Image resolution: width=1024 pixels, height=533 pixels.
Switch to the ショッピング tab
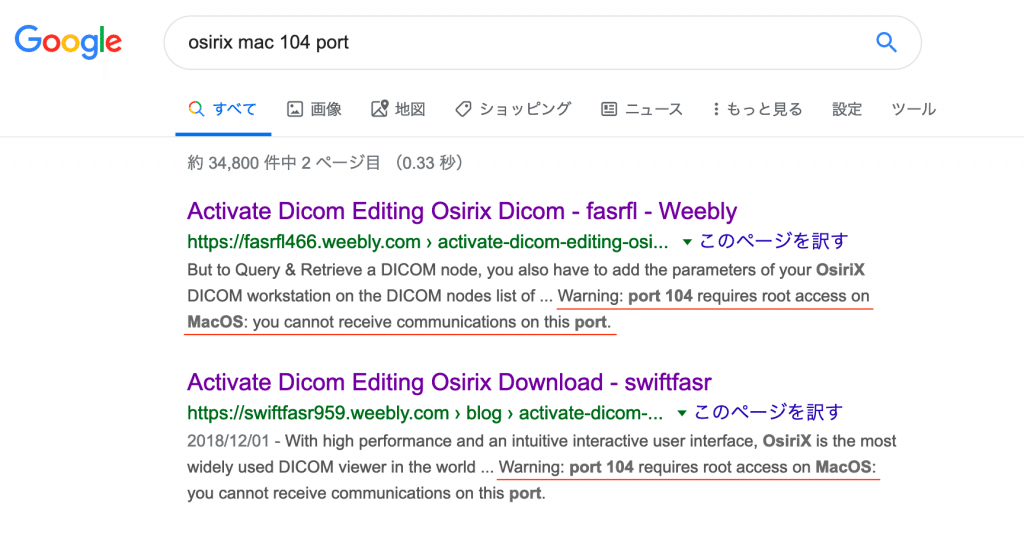coord(513,109)
